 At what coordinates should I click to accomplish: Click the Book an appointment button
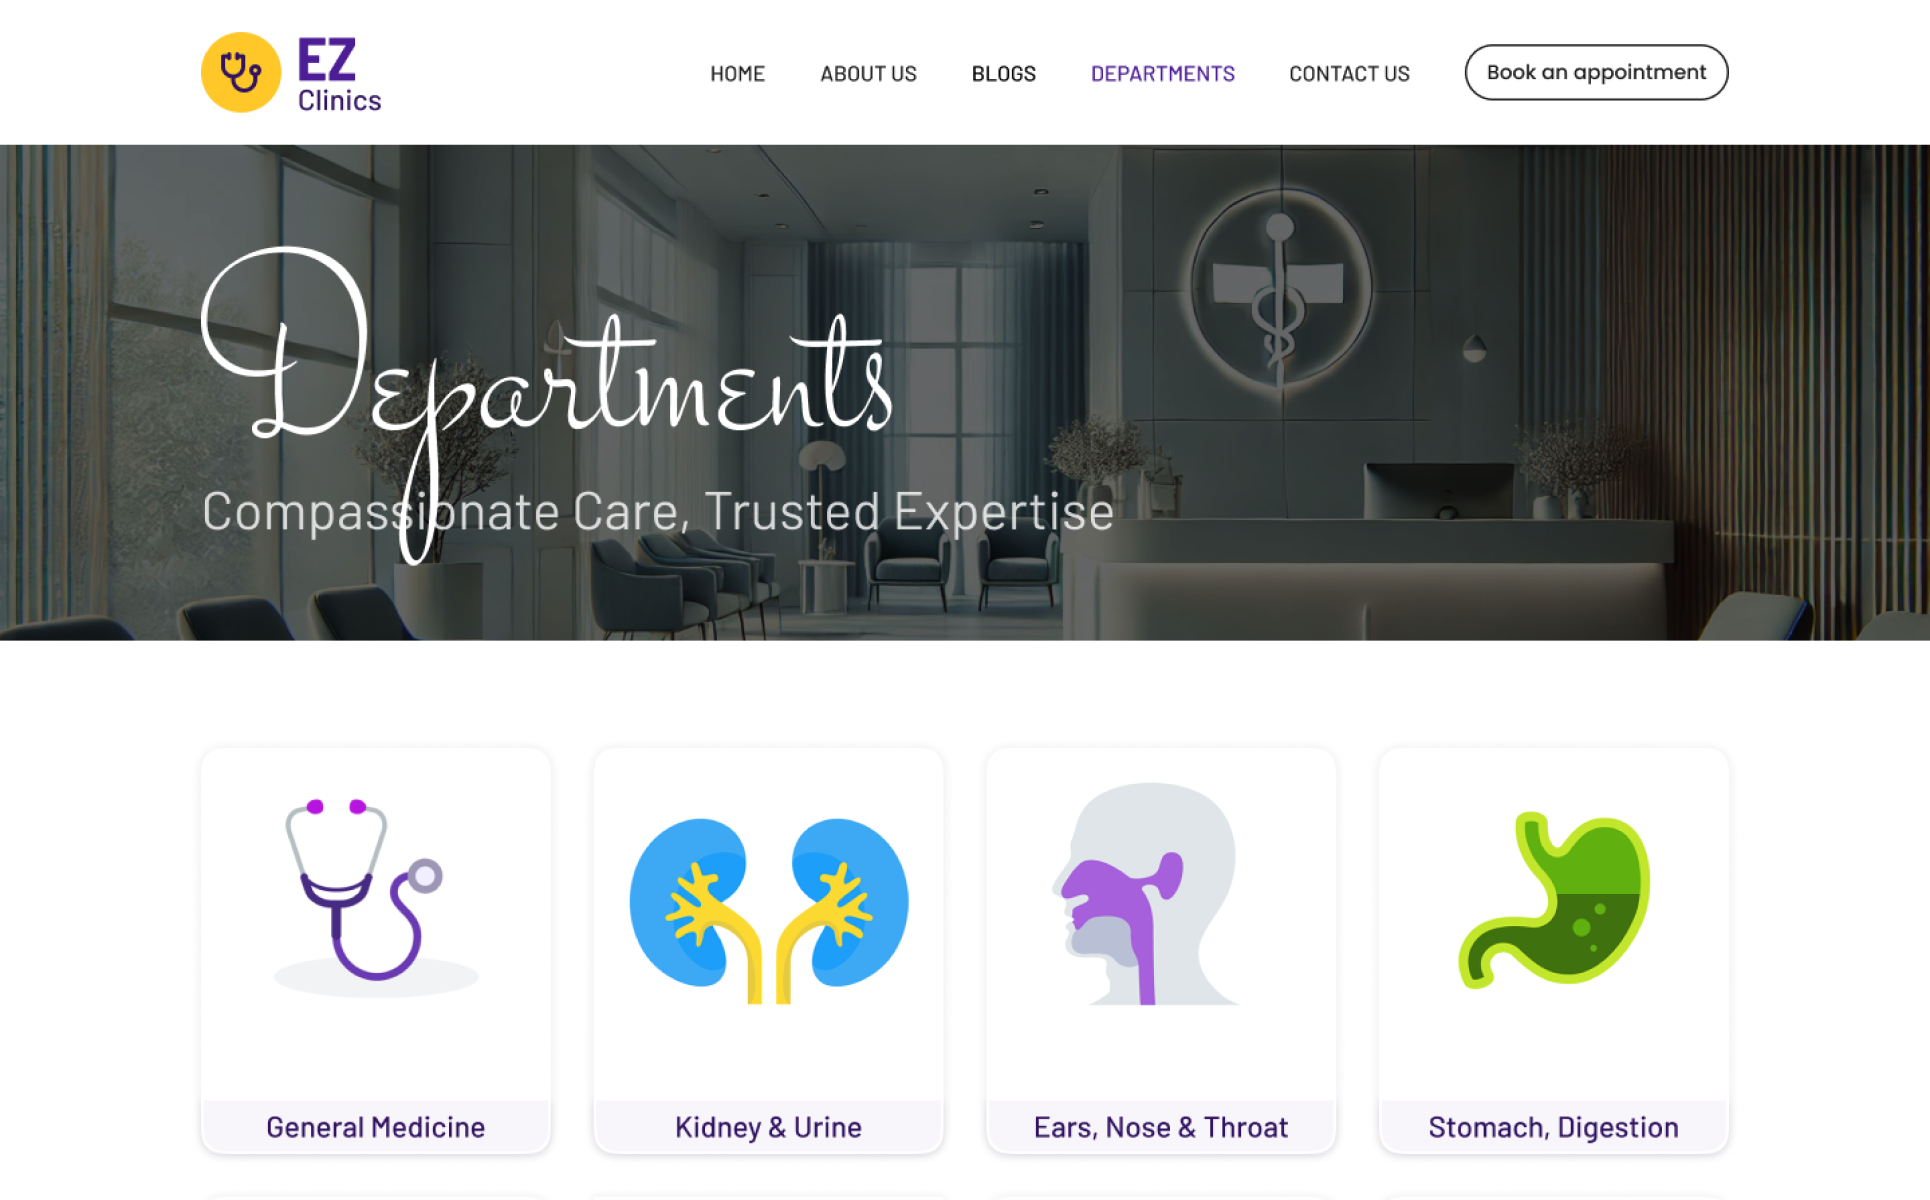1596,72
